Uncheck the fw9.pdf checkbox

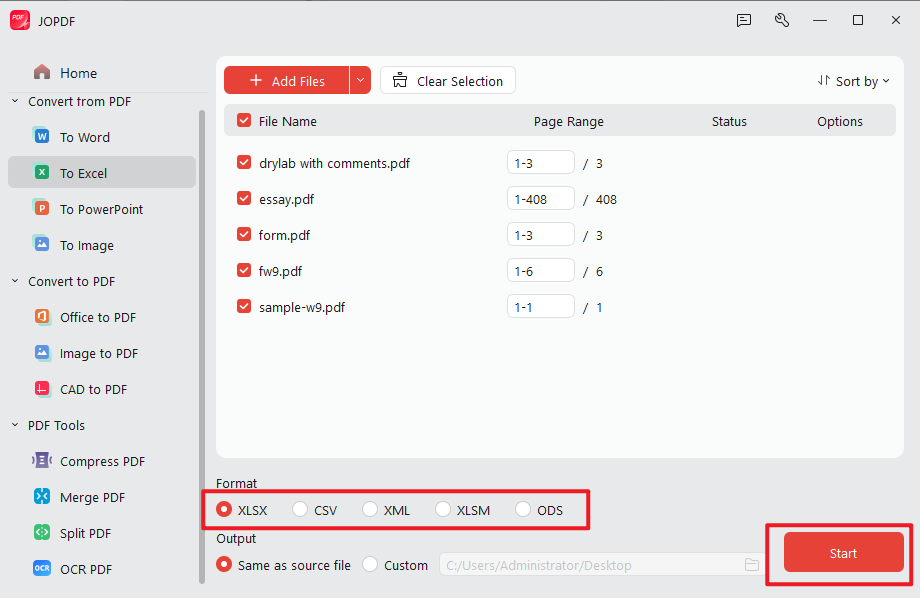point(243,271)
